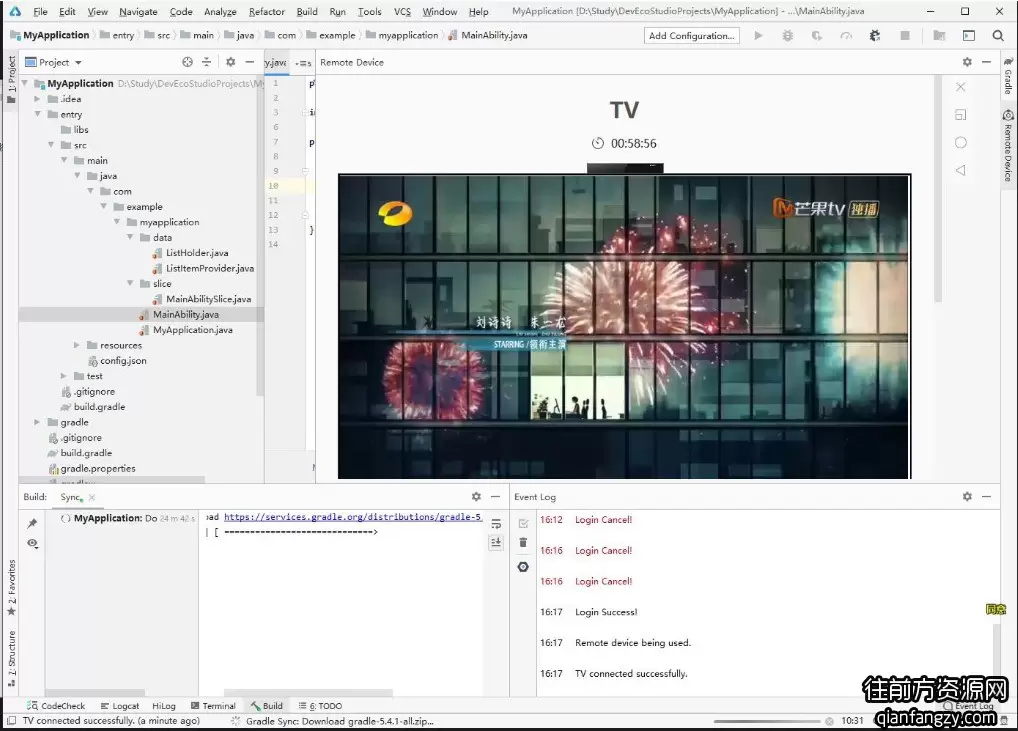Screen dimensions: 1018x731
Task: Hide the Project panel with the minus icon
Action: 249,62
